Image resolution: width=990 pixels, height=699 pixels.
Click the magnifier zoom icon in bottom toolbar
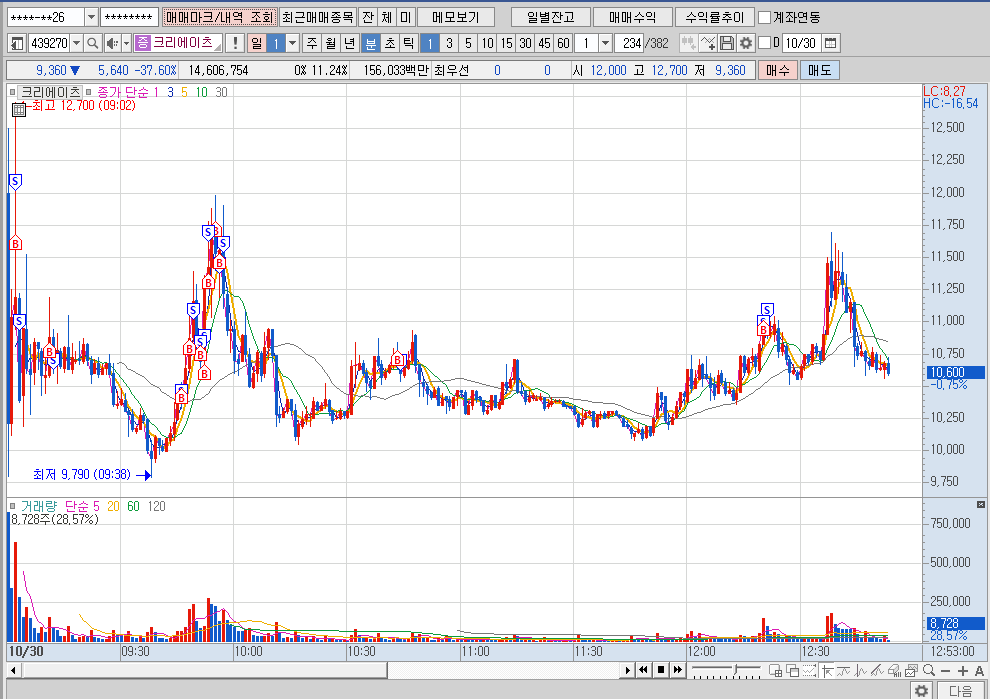929,670
